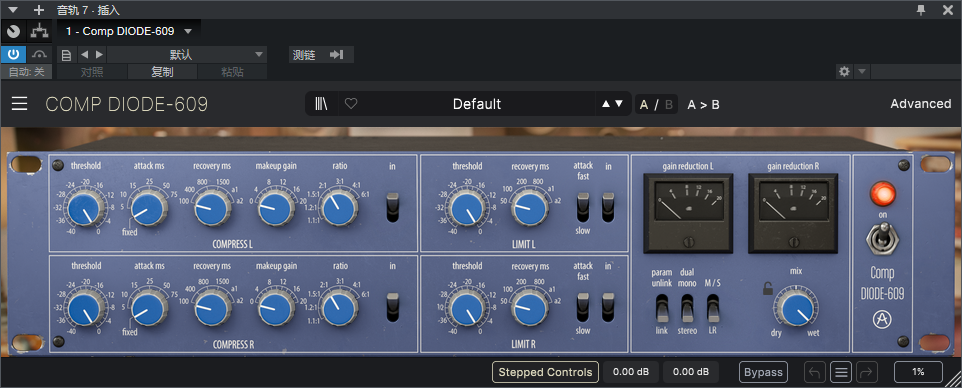
Task: Select next preset with down arrow
Action: pos(619,104)
